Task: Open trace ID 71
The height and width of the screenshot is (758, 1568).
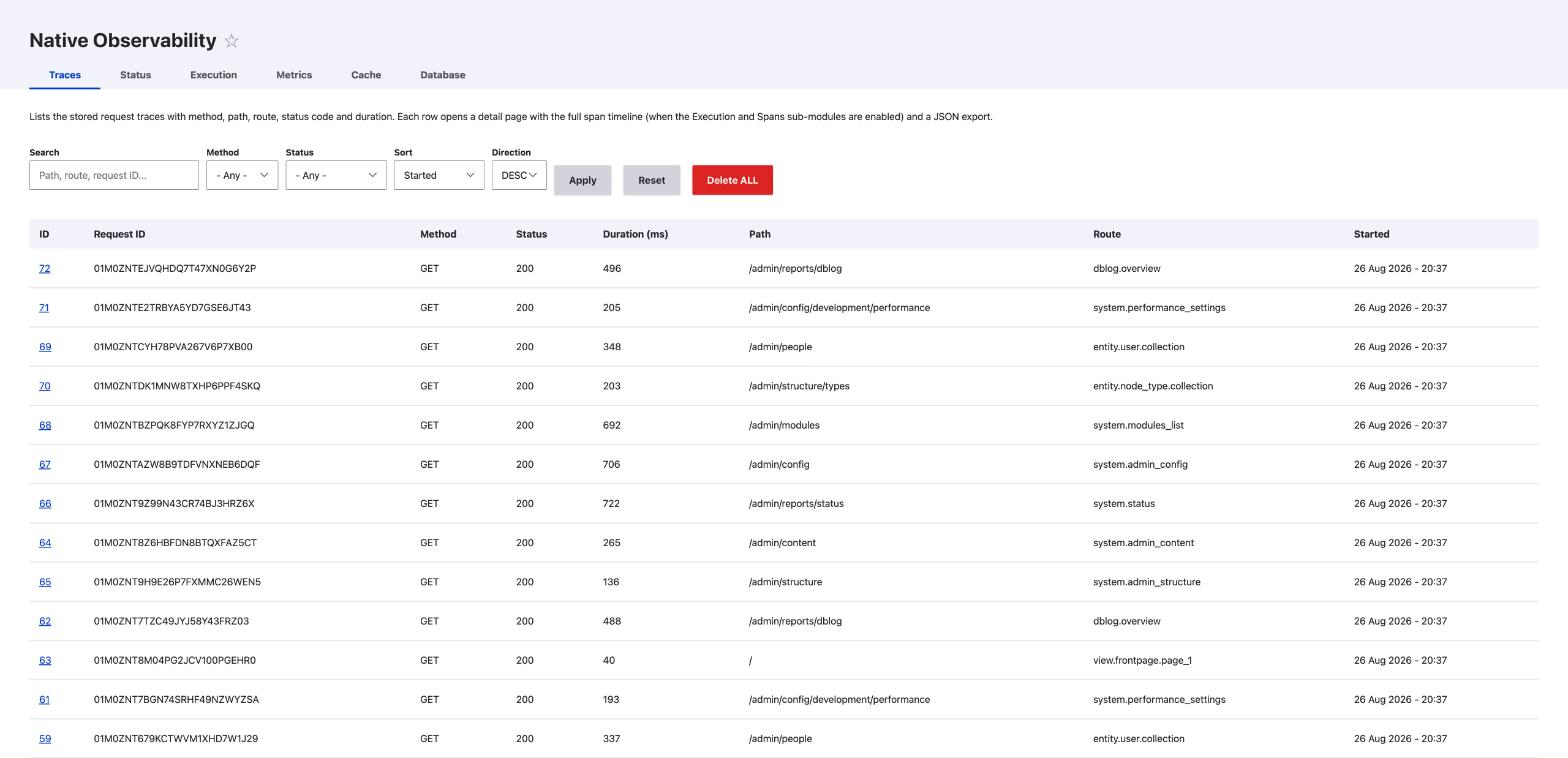Action: pyautogui.click(x=44, y=308)
